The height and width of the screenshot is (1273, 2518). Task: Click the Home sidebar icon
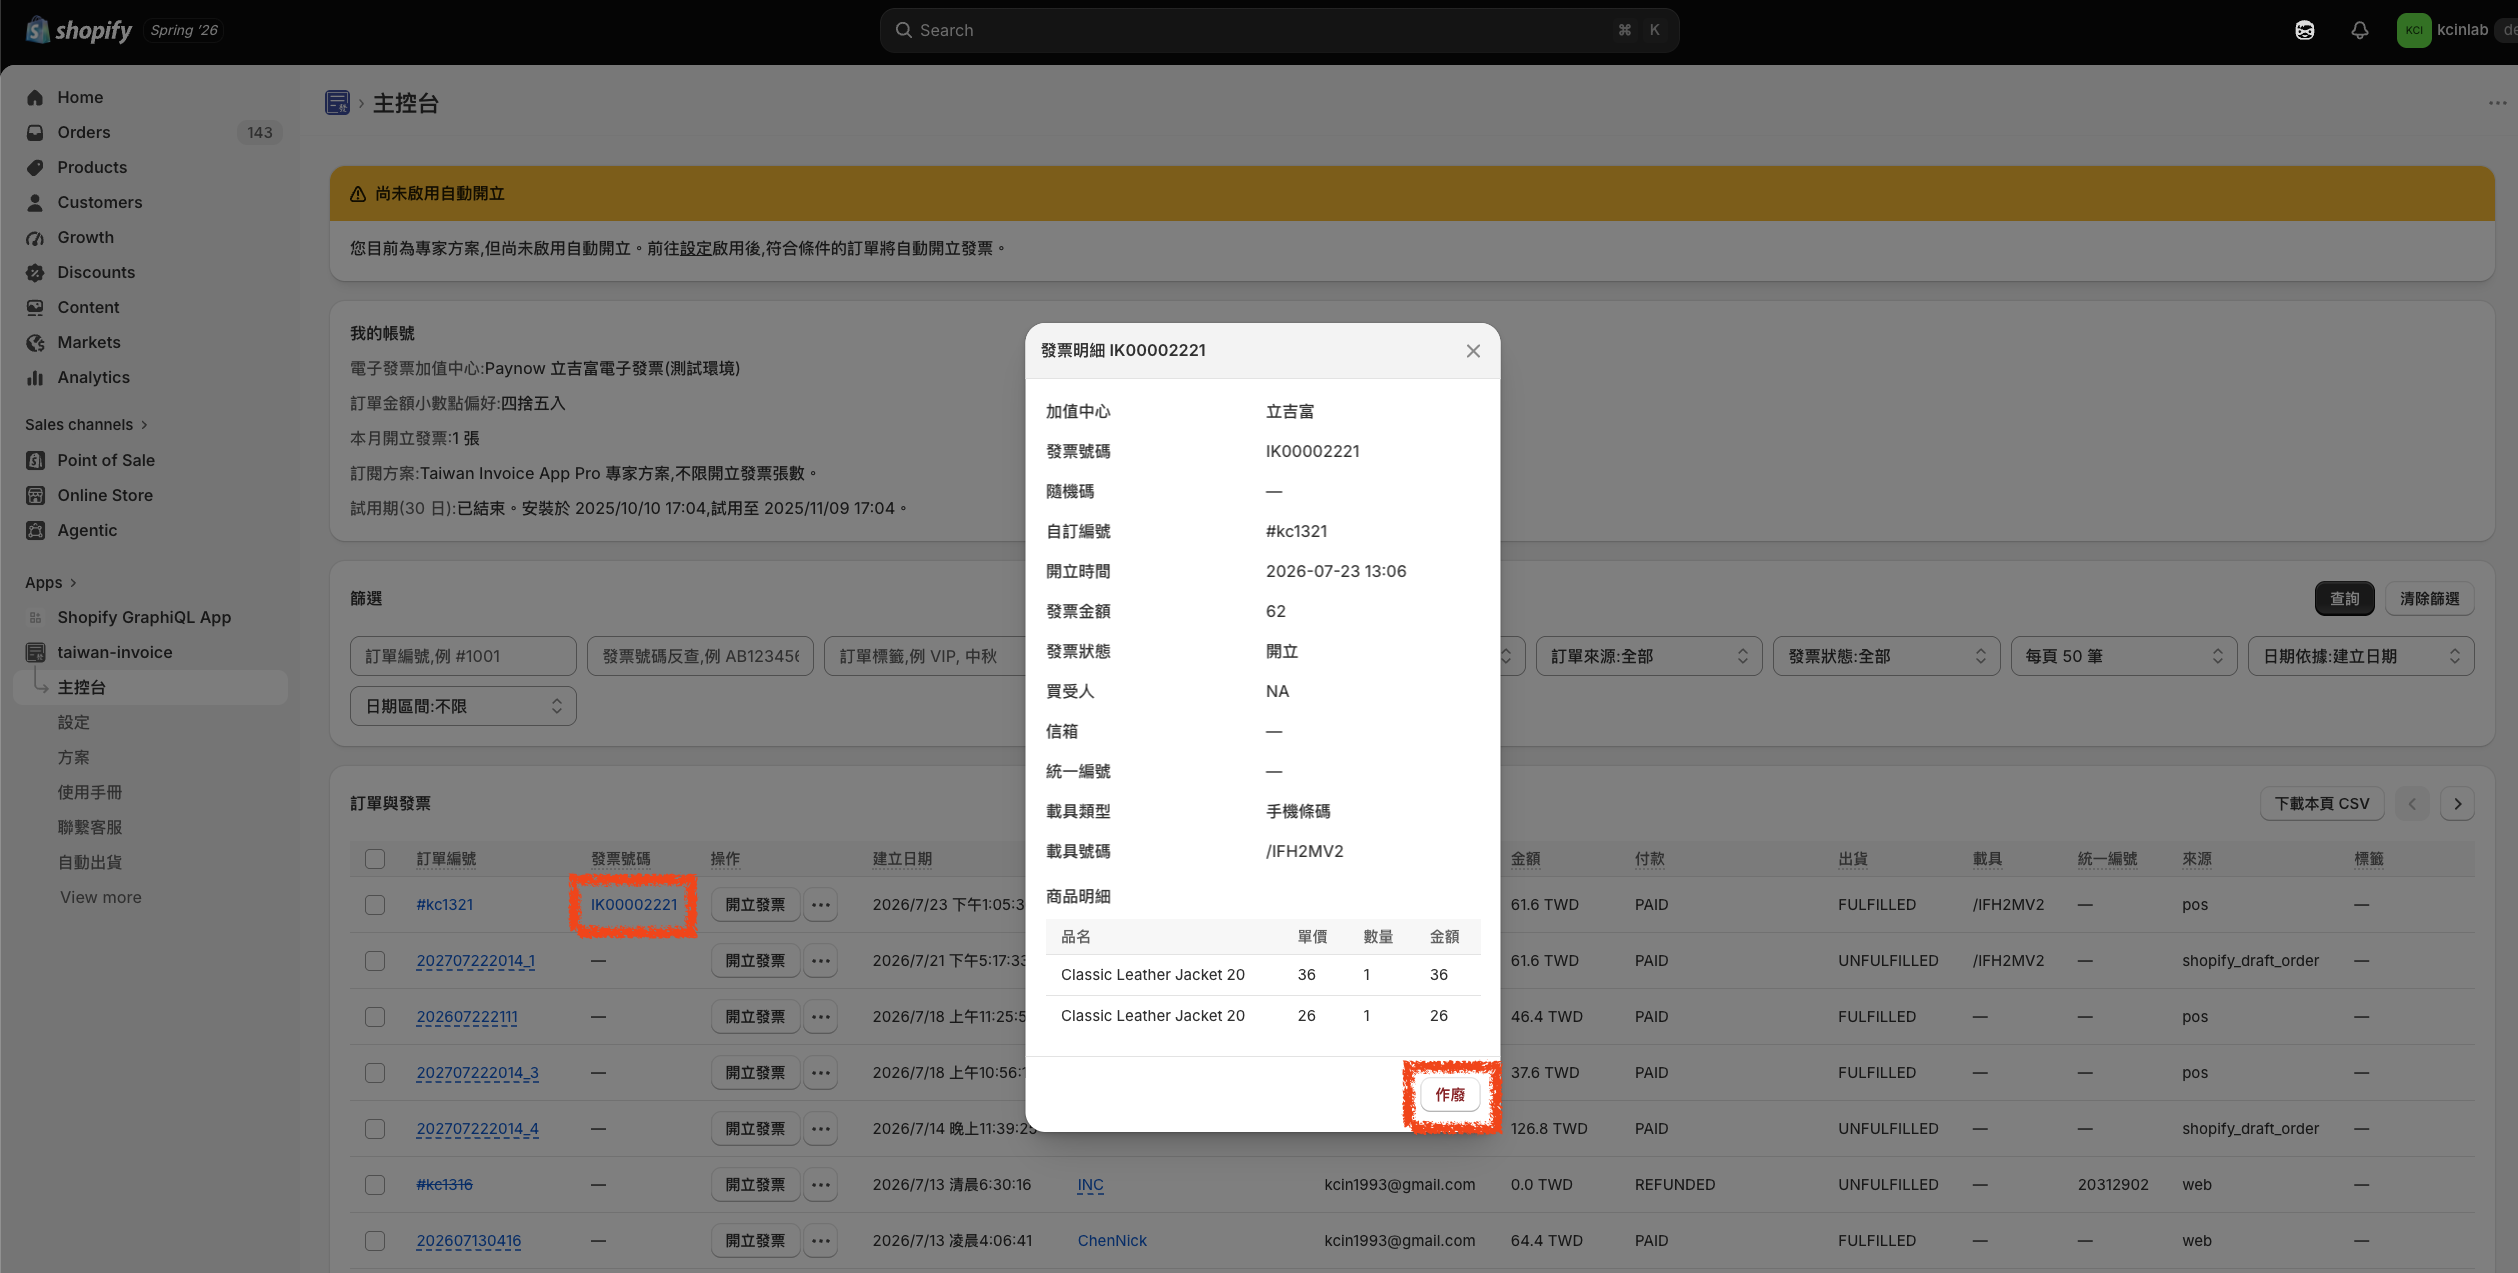click(35, 97)
